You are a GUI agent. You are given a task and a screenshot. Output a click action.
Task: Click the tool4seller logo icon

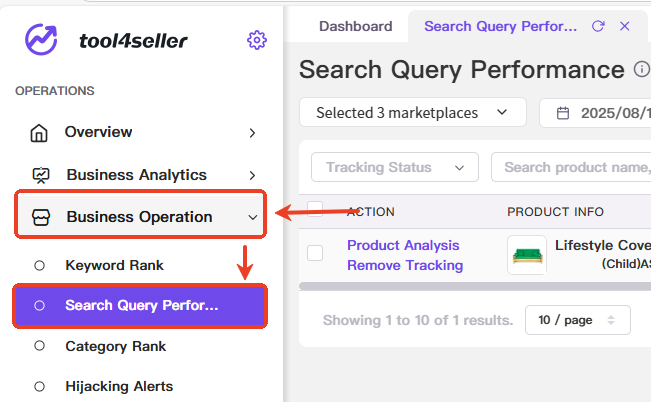41,39
